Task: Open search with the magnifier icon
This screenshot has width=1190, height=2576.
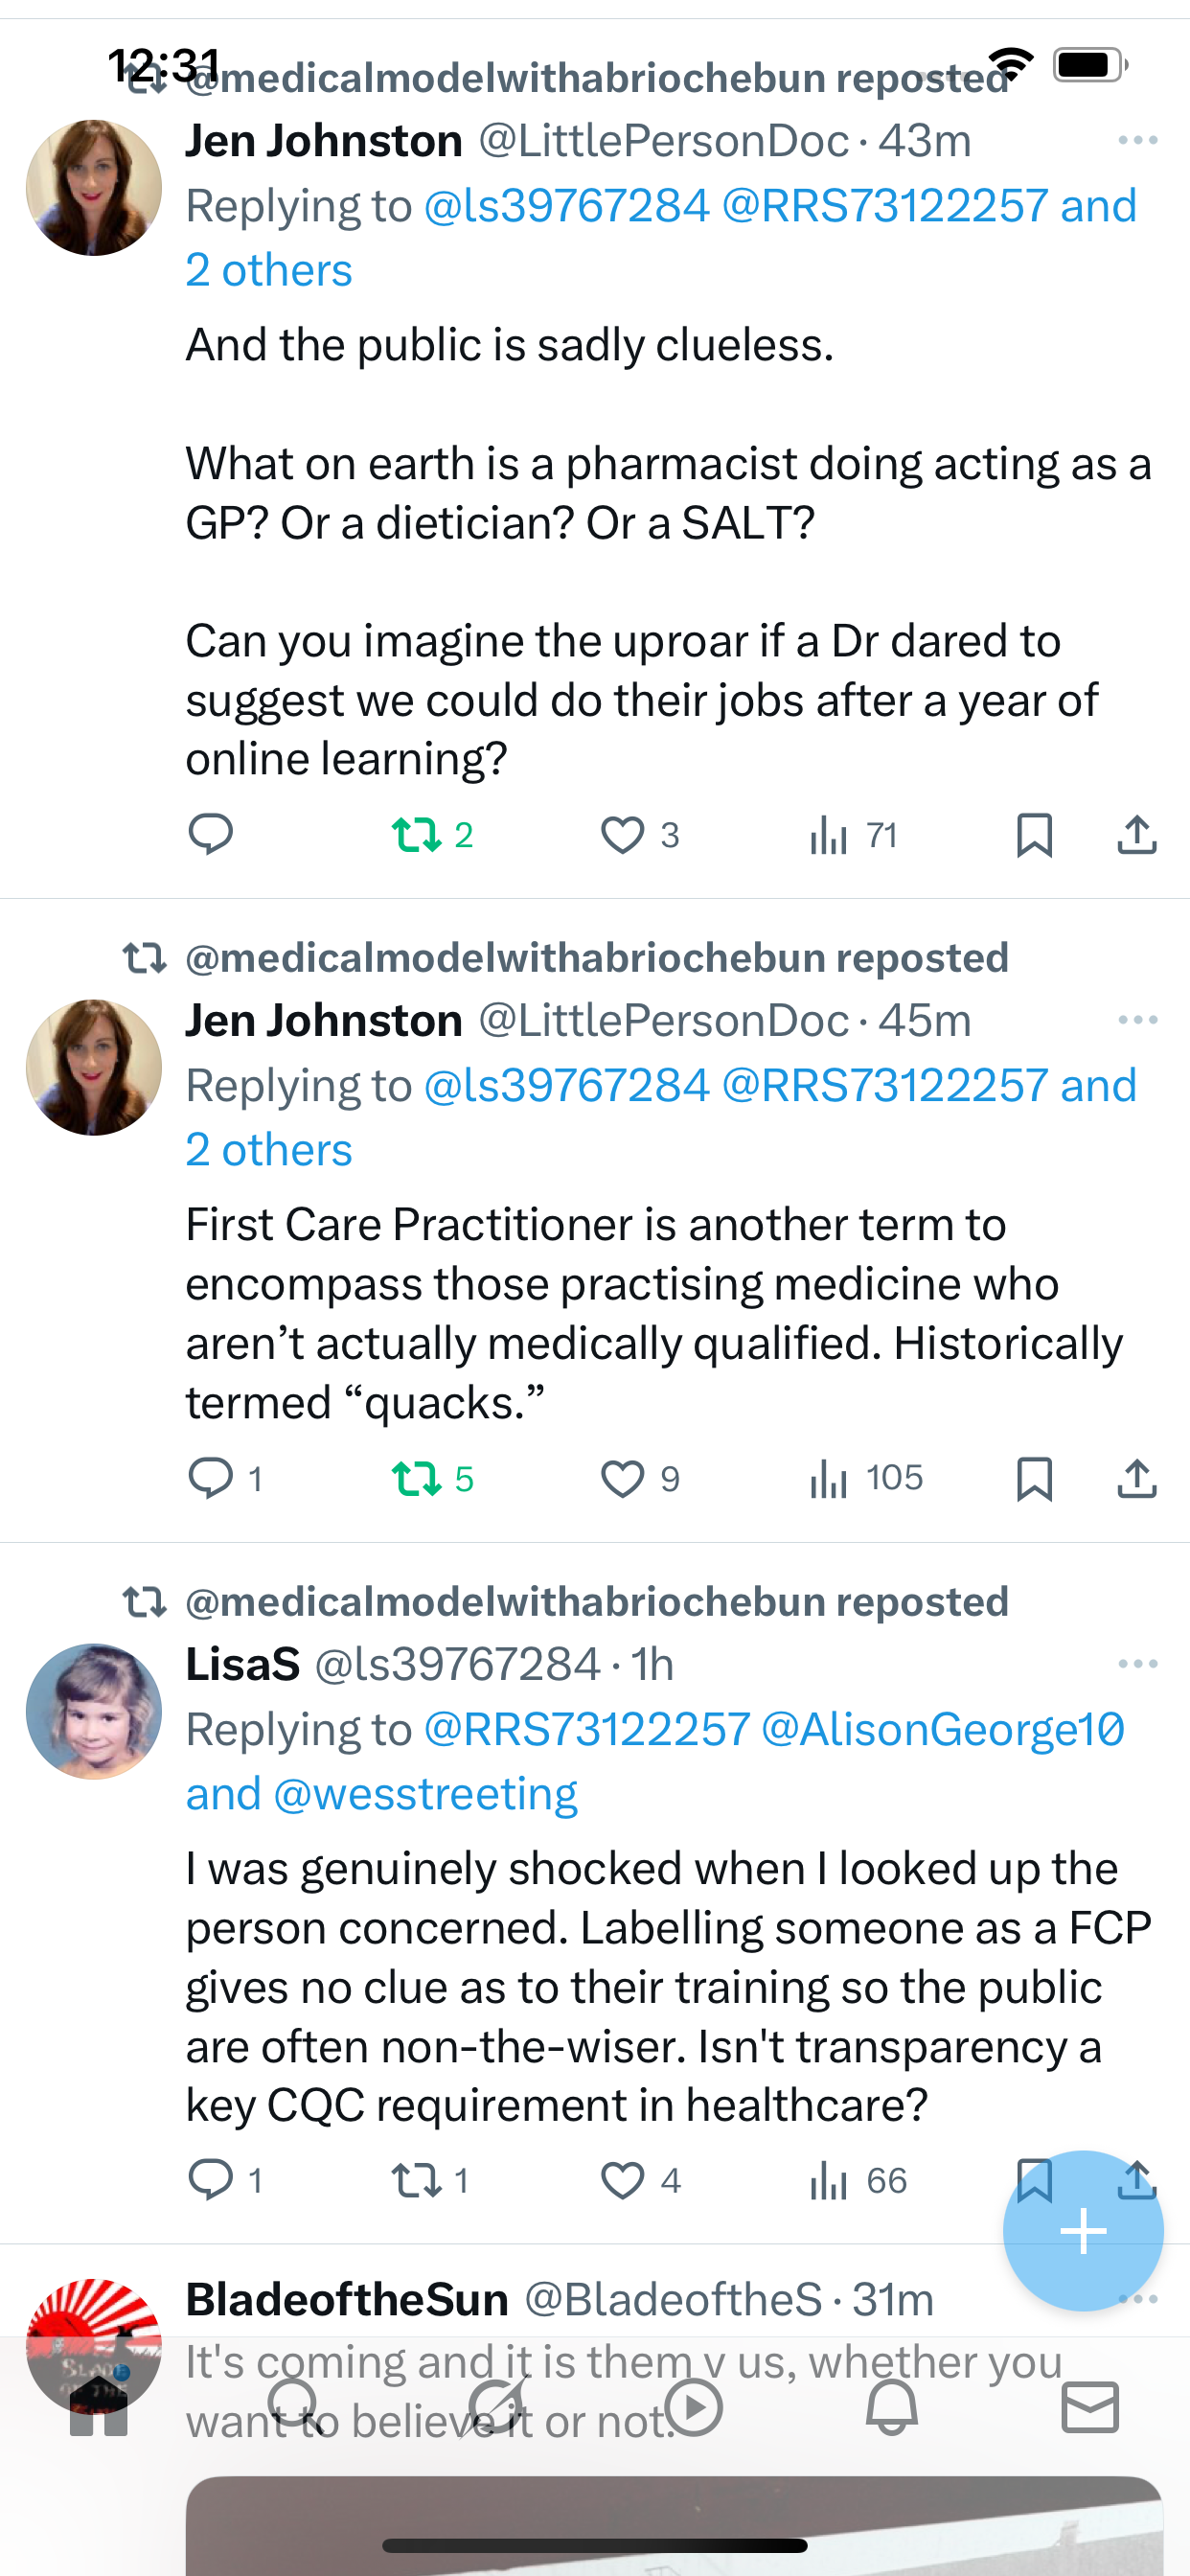Action: point(294,2406)
